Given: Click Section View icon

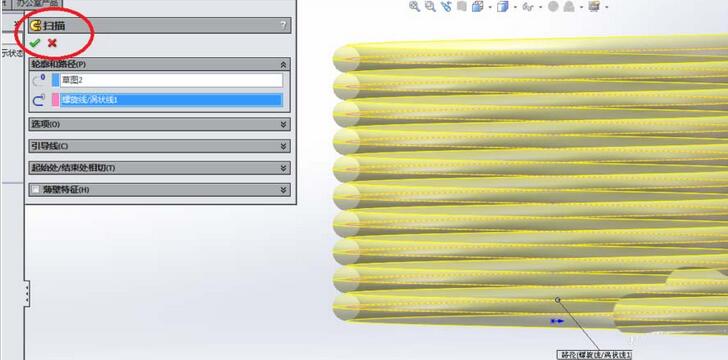Looking at the screenshot, I should pos(461,6).
